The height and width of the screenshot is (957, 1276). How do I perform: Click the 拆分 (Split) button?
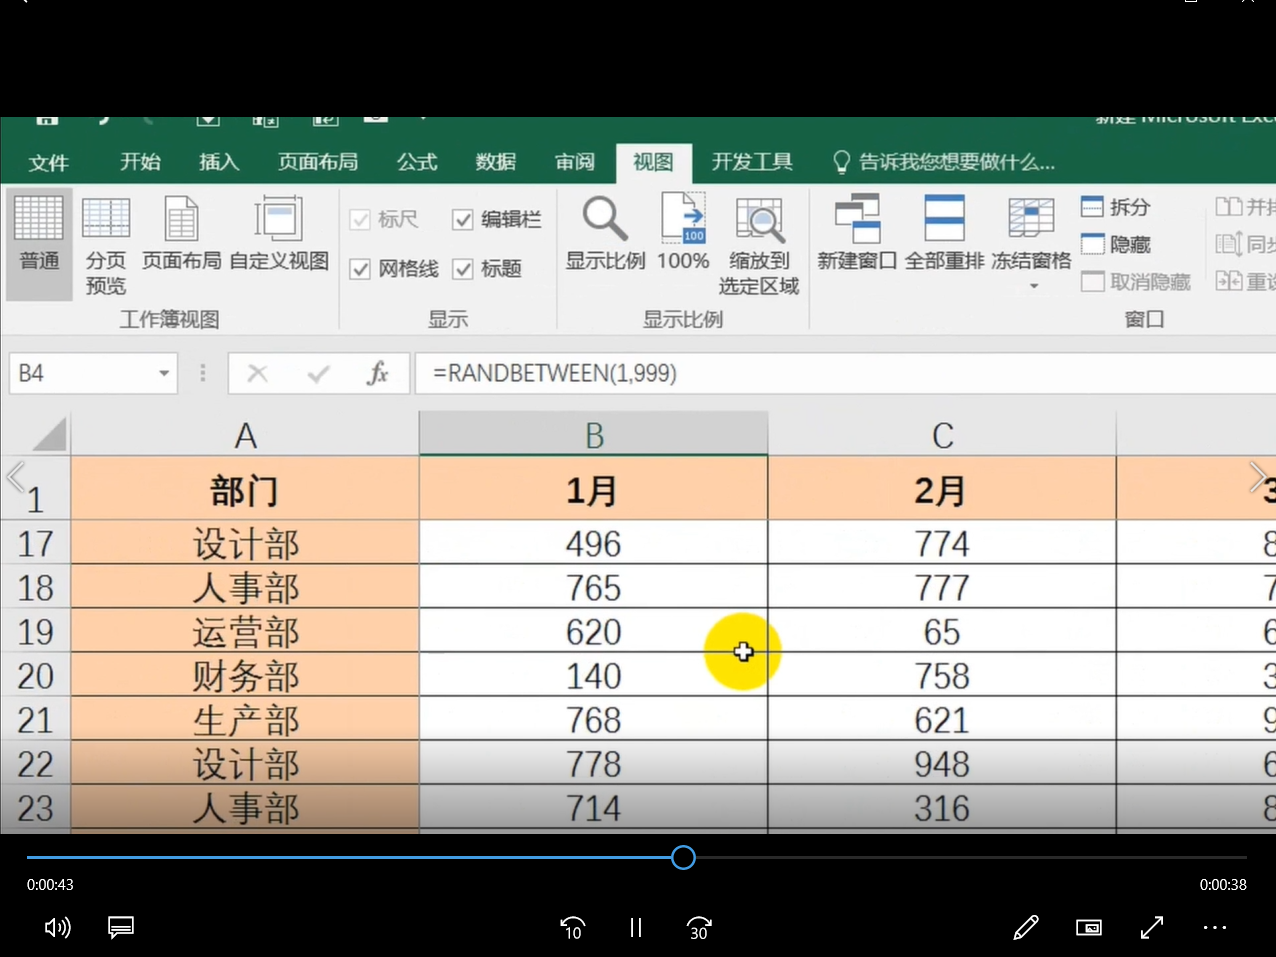(1116, 207)
